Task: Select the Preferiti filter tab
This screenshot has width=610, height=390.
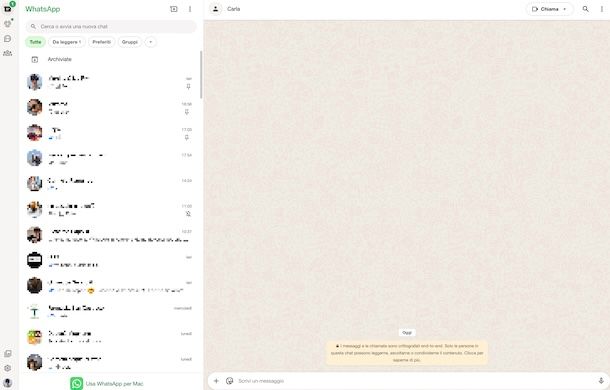Action: pos(102,42)
